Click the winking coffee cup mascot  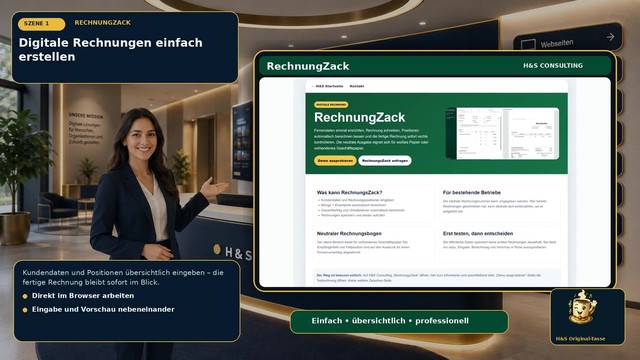582,307
